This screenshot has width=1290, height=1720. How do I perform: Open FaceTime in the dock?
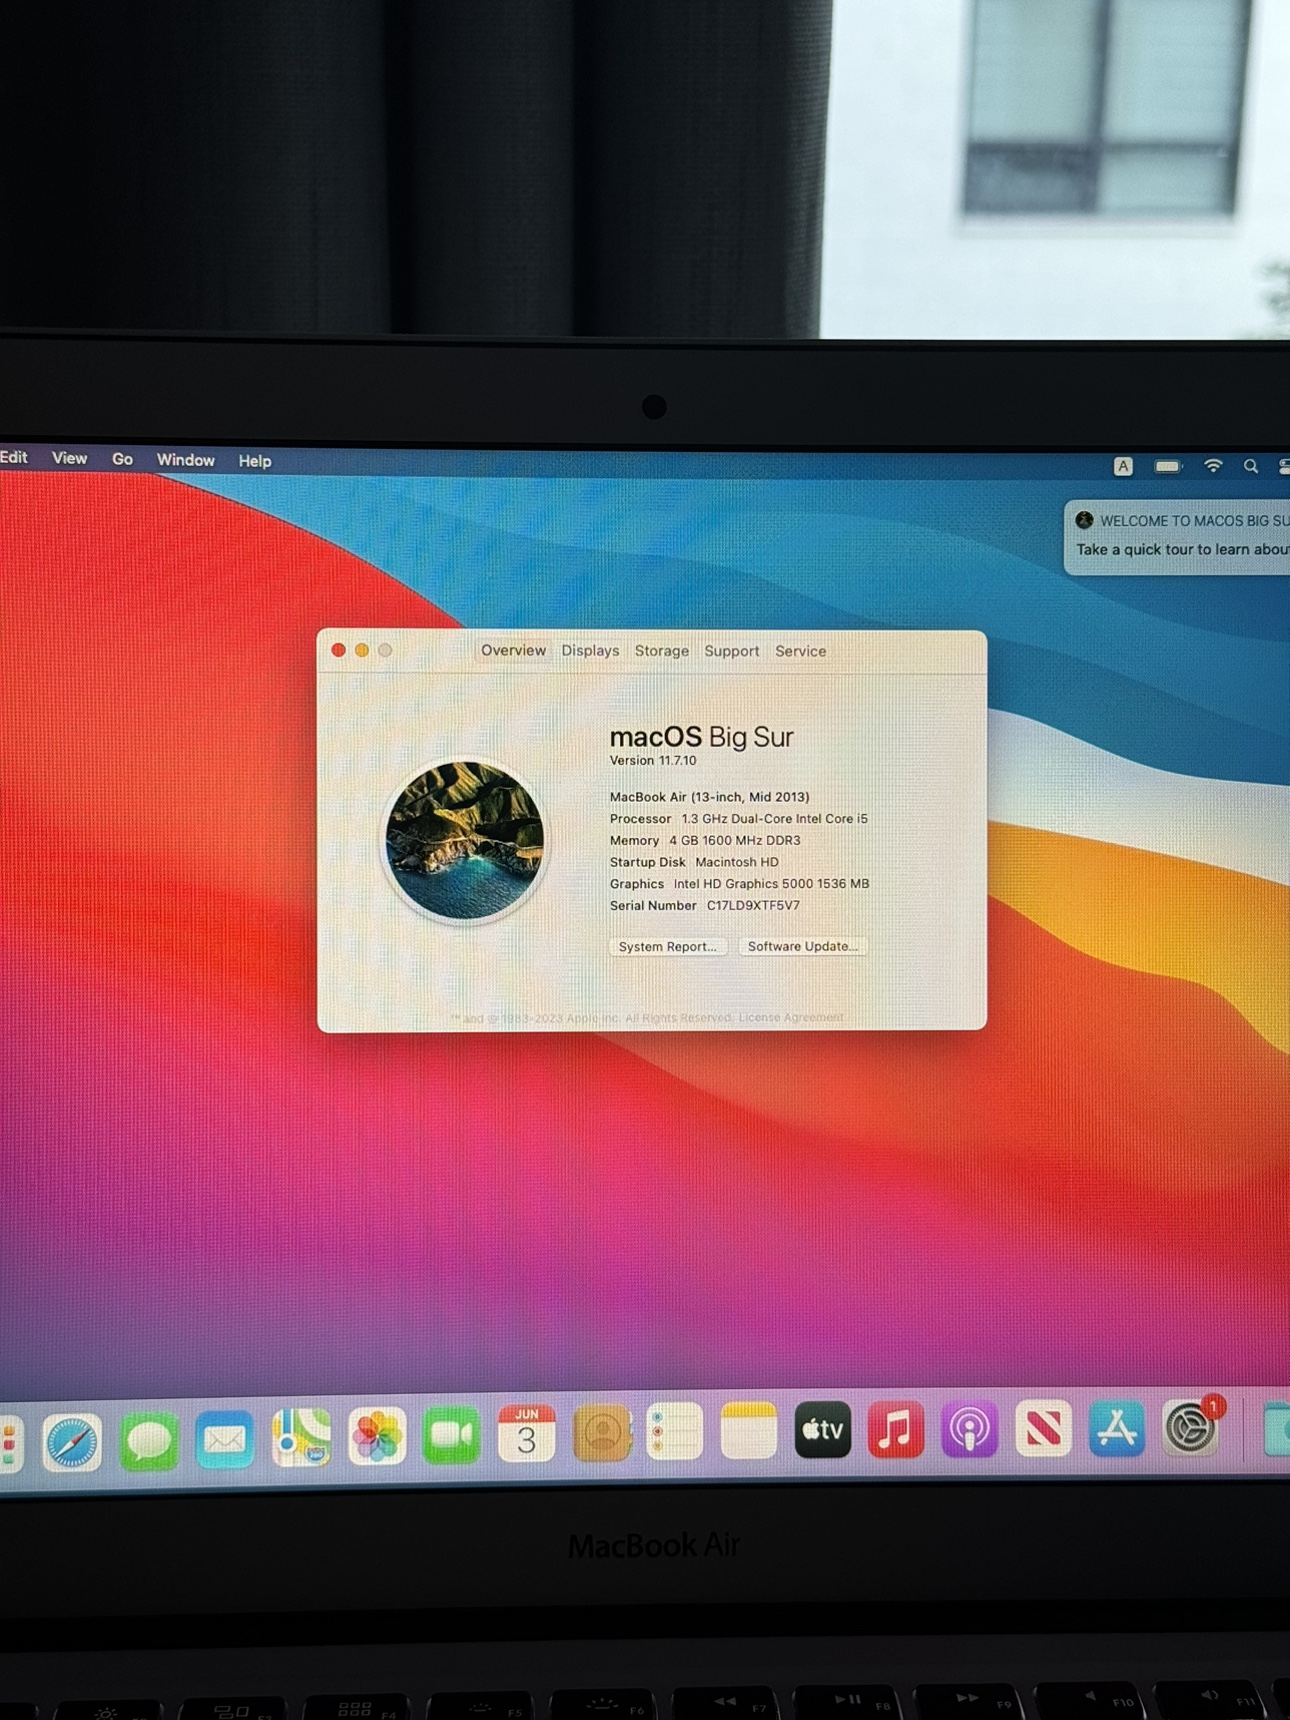pos(451,1436)
